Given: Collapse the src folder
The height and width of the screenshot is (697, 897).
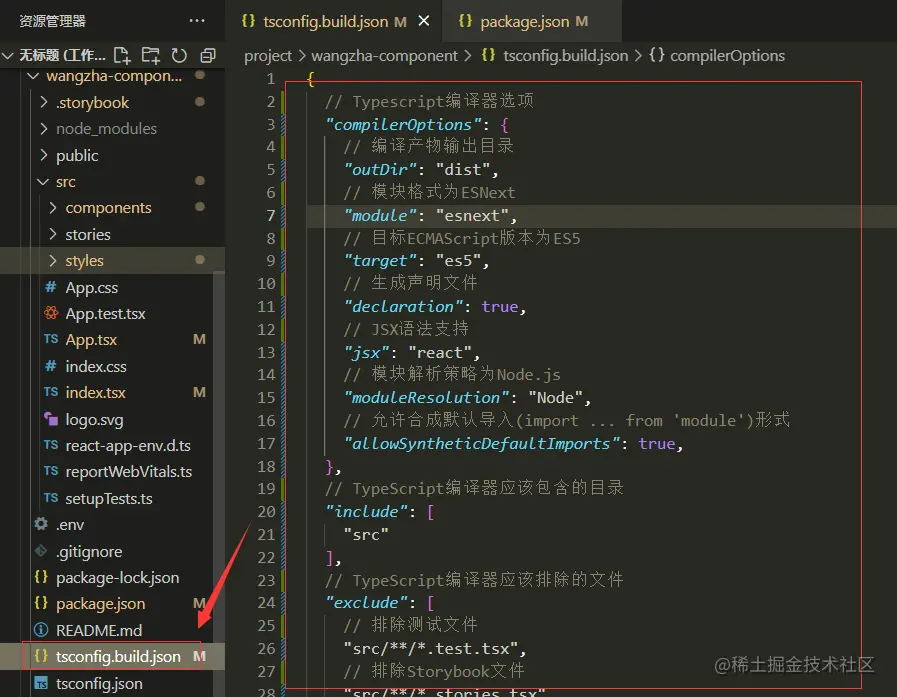Looking at the screenshot, I should pos(43,182).
